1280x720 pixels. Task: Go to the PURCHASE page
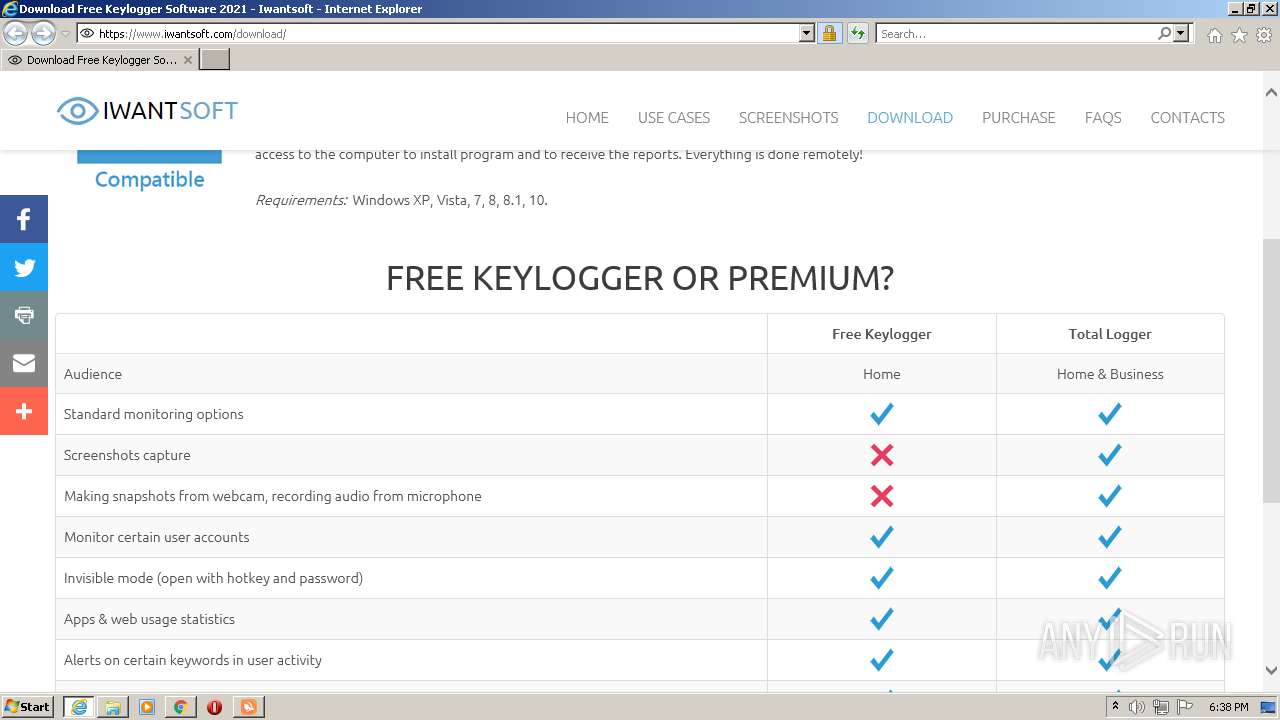(1018, 118)
